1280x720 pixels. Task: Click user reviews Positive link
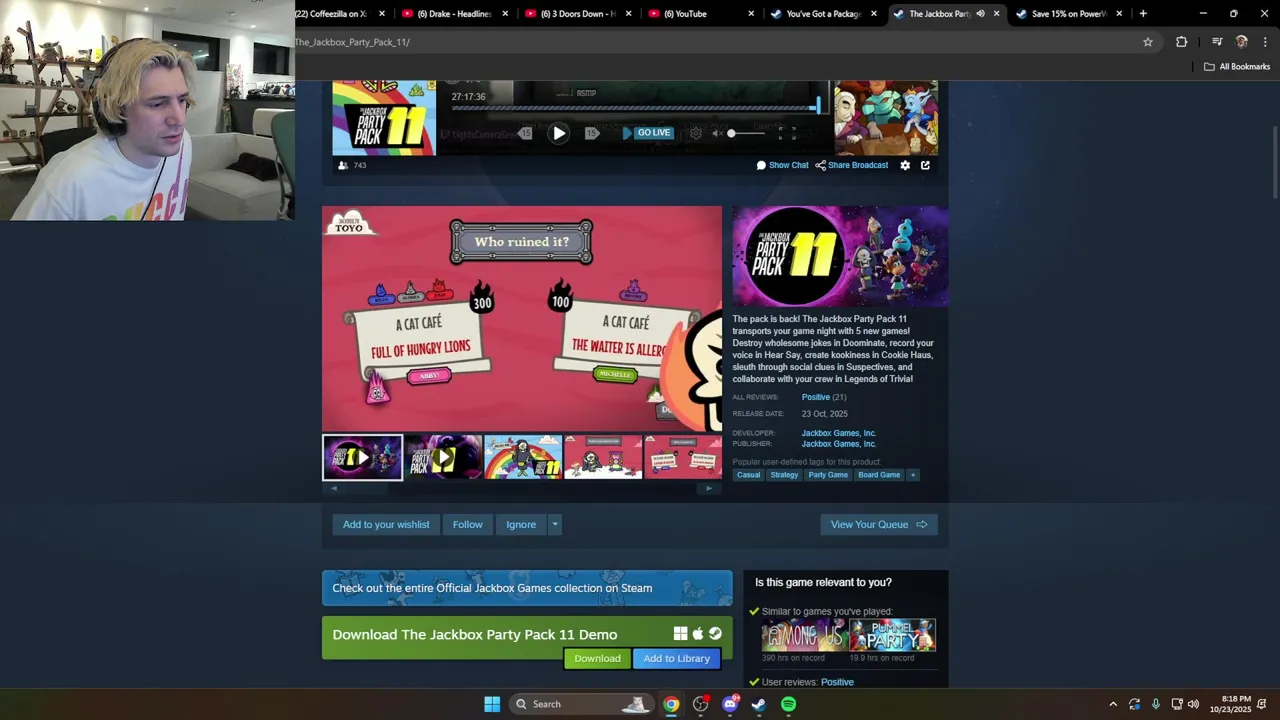point(837,682)
